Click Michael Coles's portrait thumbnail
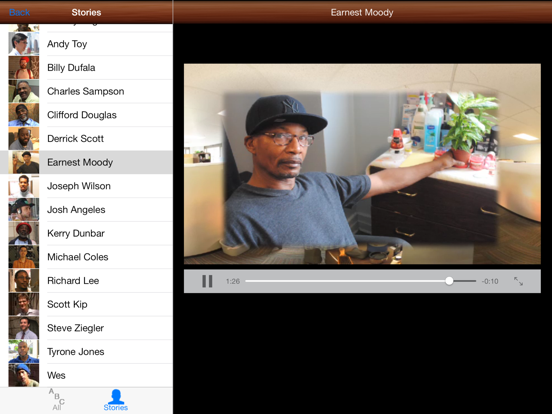 pos(24,257)
